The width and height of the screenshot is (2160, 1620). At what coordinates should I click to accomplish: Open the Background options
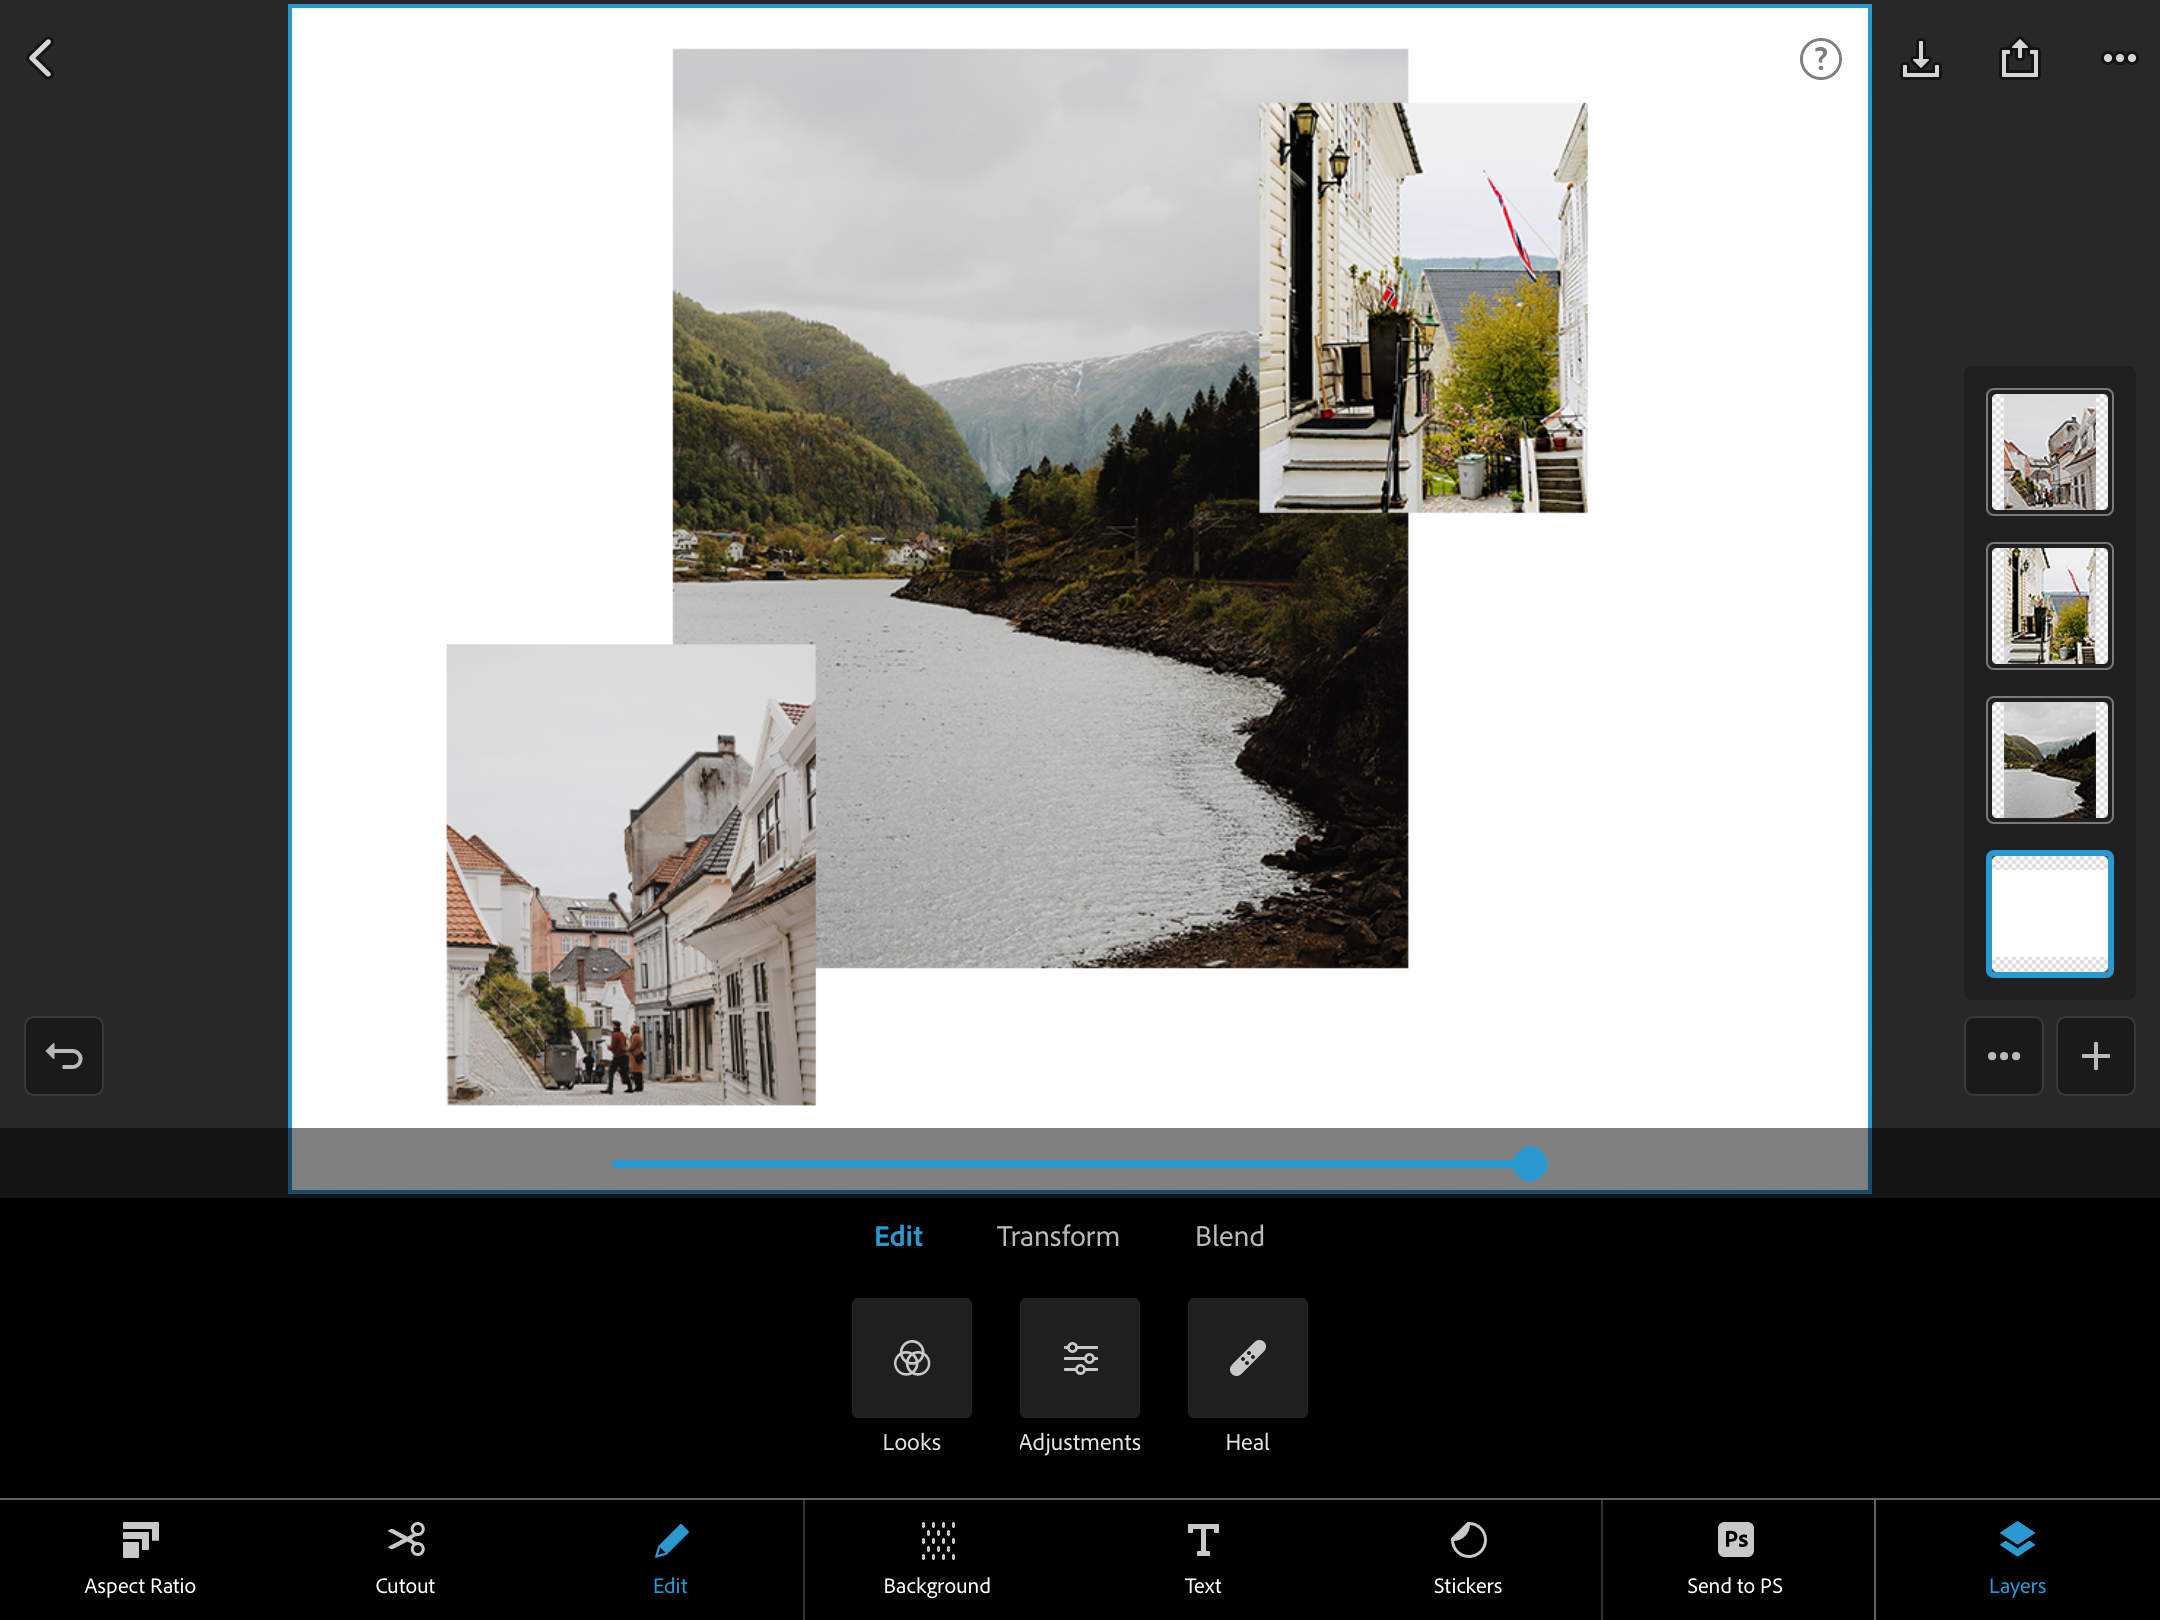click(936, 1558)
